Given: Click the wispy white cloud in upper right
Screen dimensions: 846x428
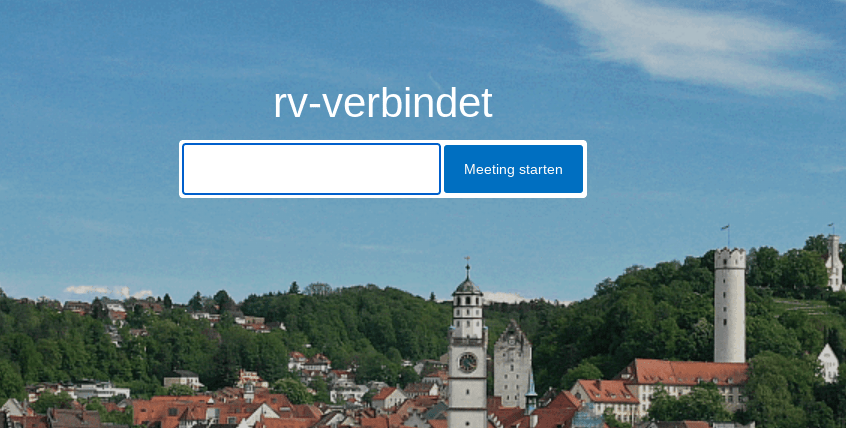Looking at the screenshot, I should click(700, 40).
